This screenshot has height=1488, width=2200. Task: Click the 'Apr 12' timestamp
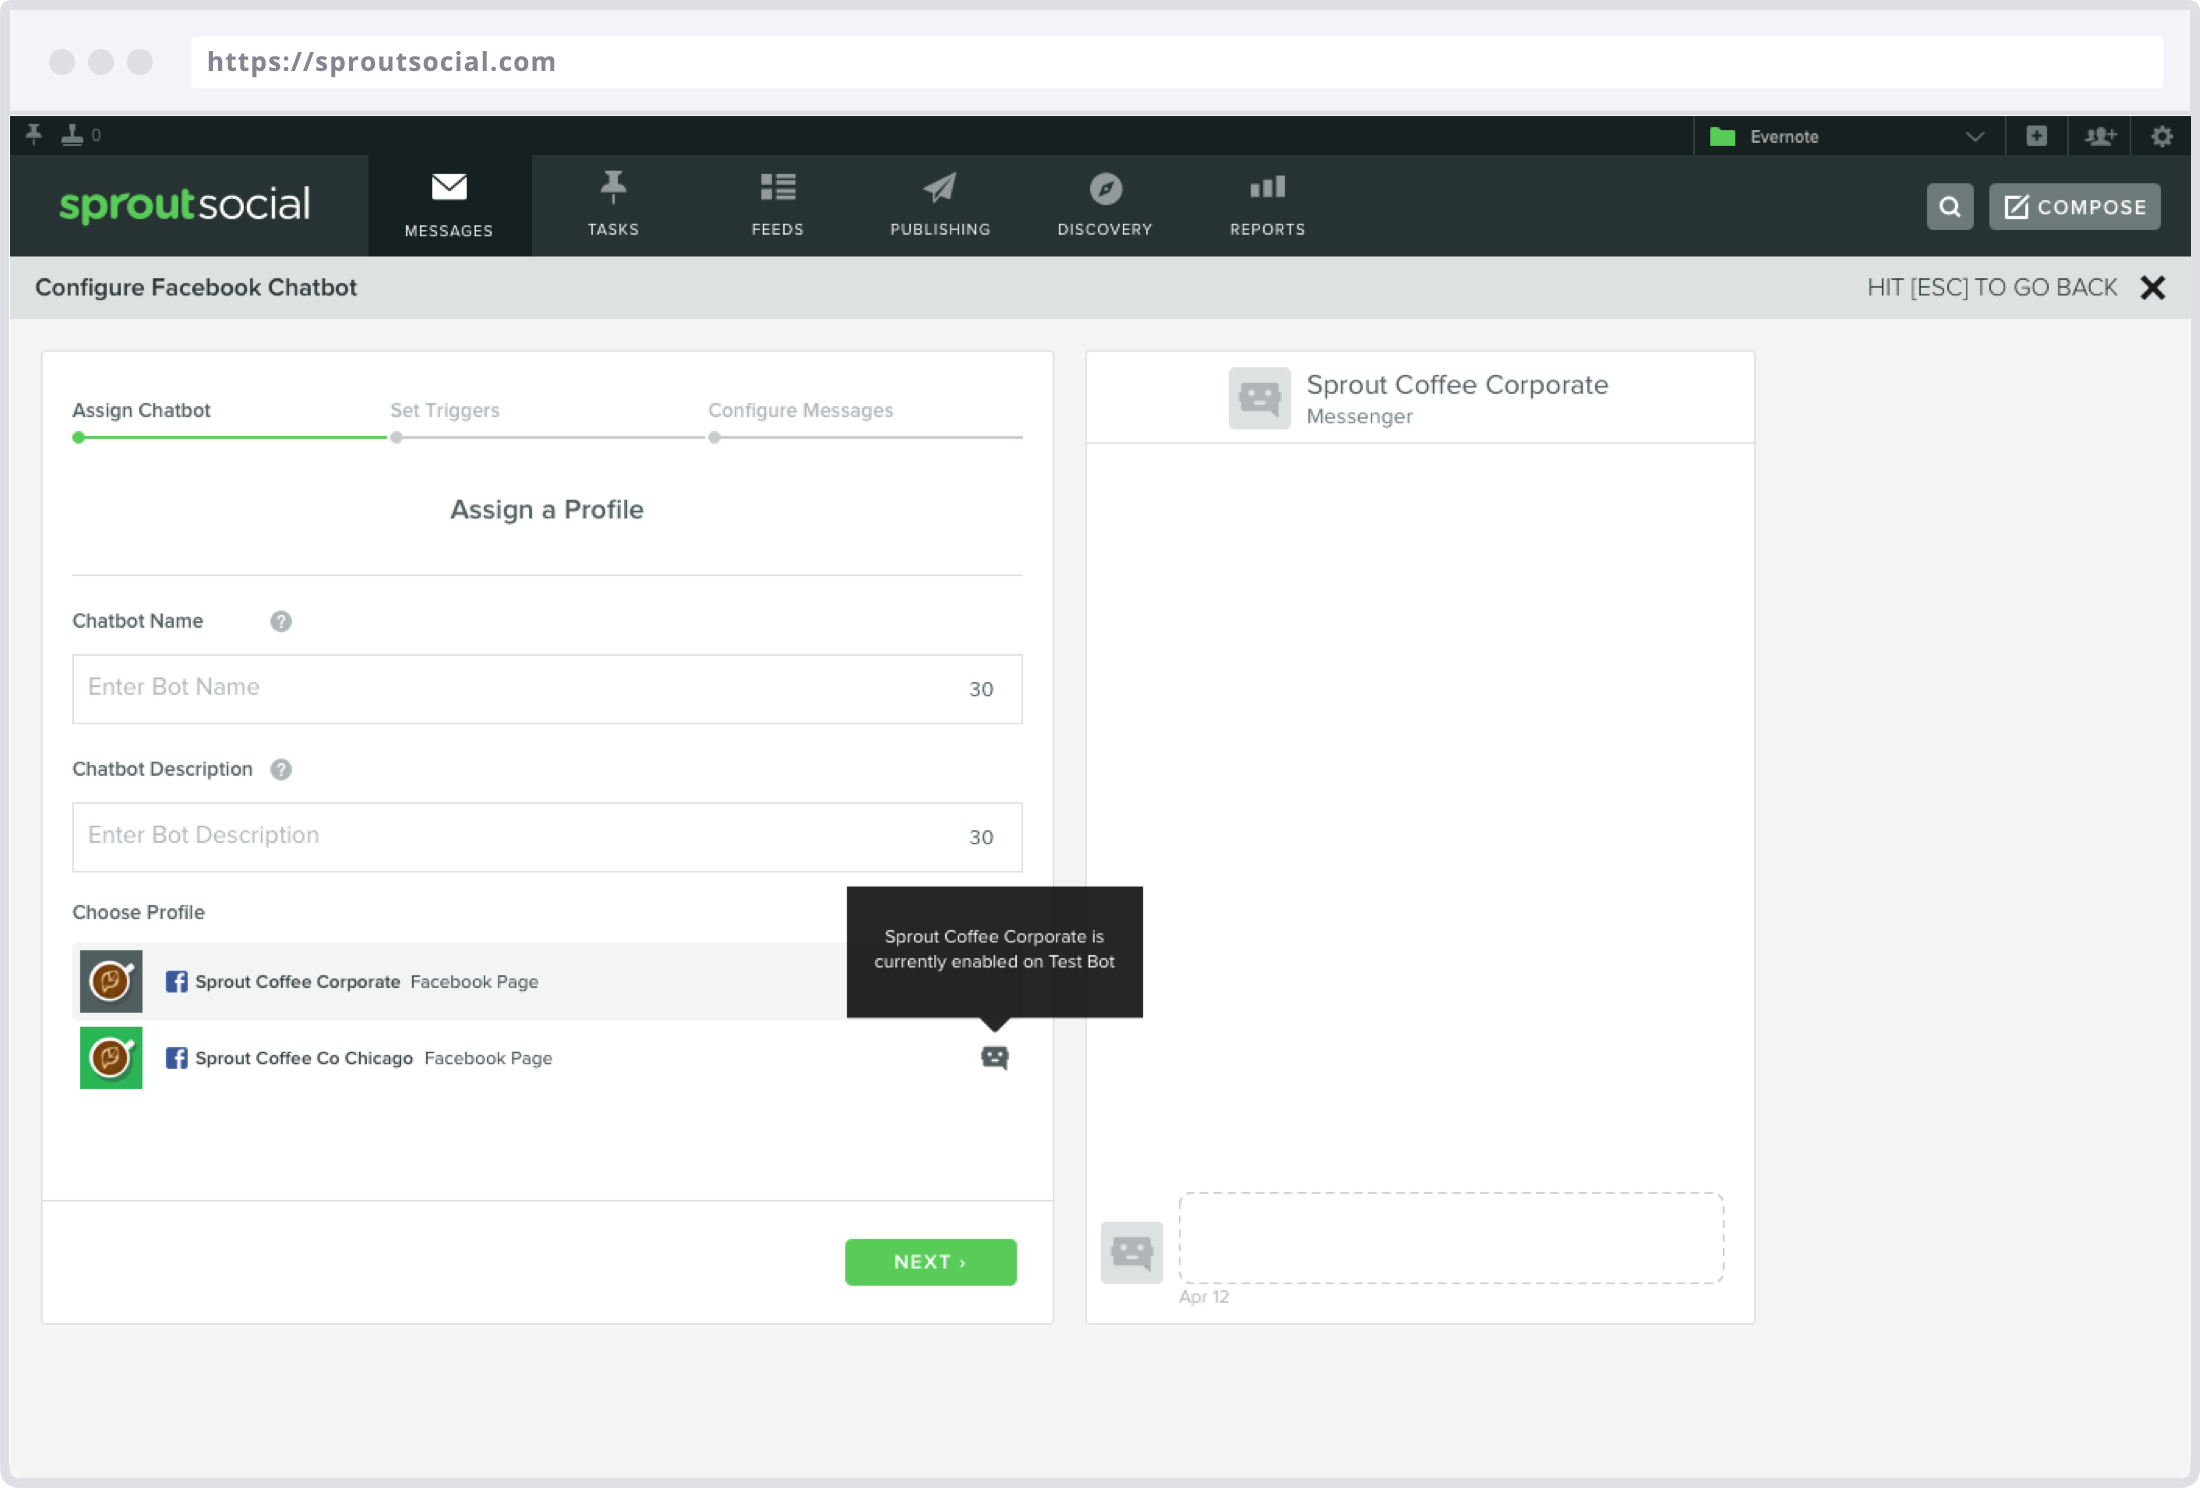coord(1204,1297)
